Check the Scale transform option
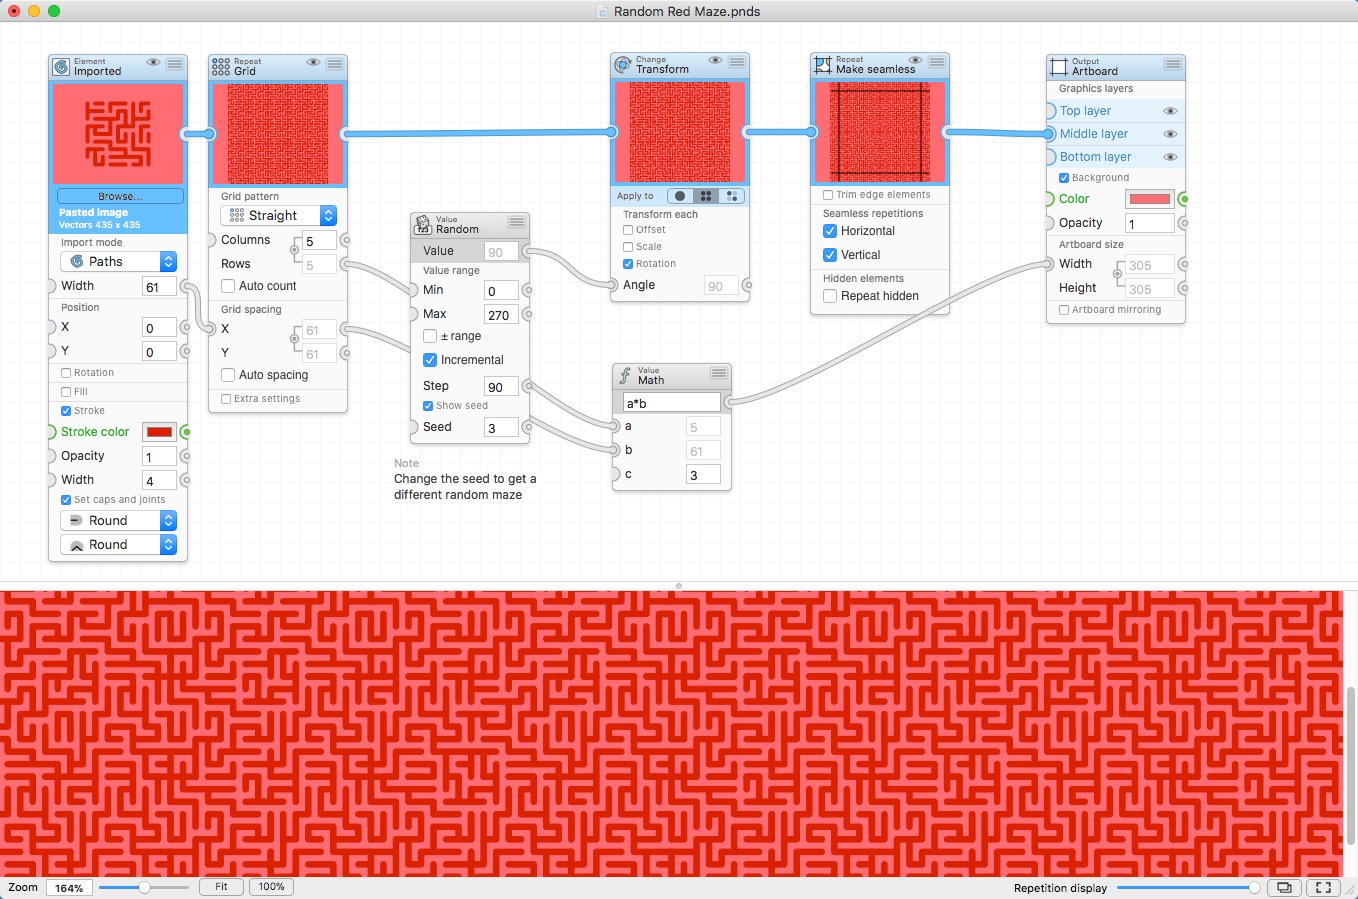 click(x=628, y=247)
